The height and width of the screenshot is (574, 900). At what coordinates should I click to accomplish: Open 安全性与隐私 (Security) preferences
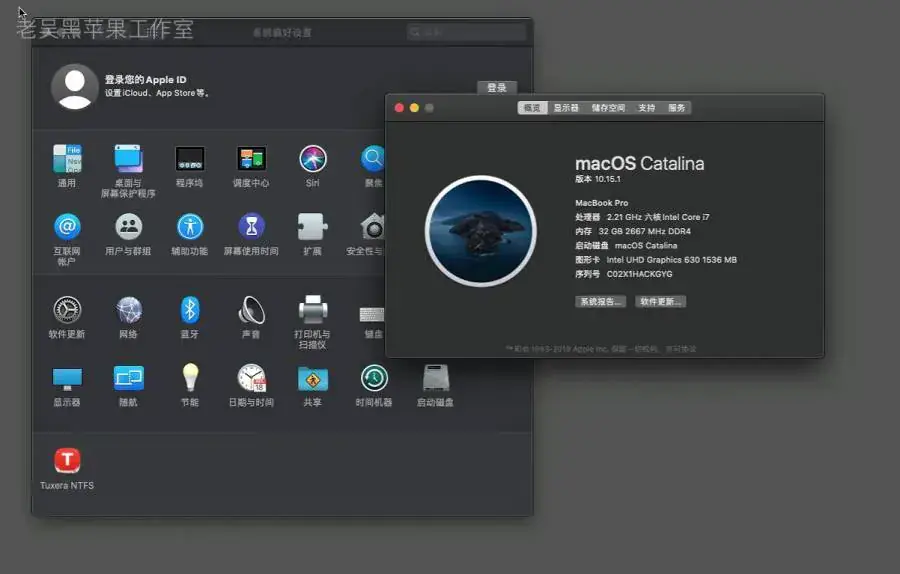click(x=373, y=227)
